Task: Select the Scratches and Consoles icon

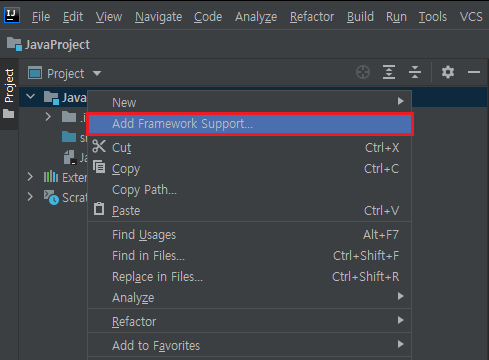Action: point(51,197)
